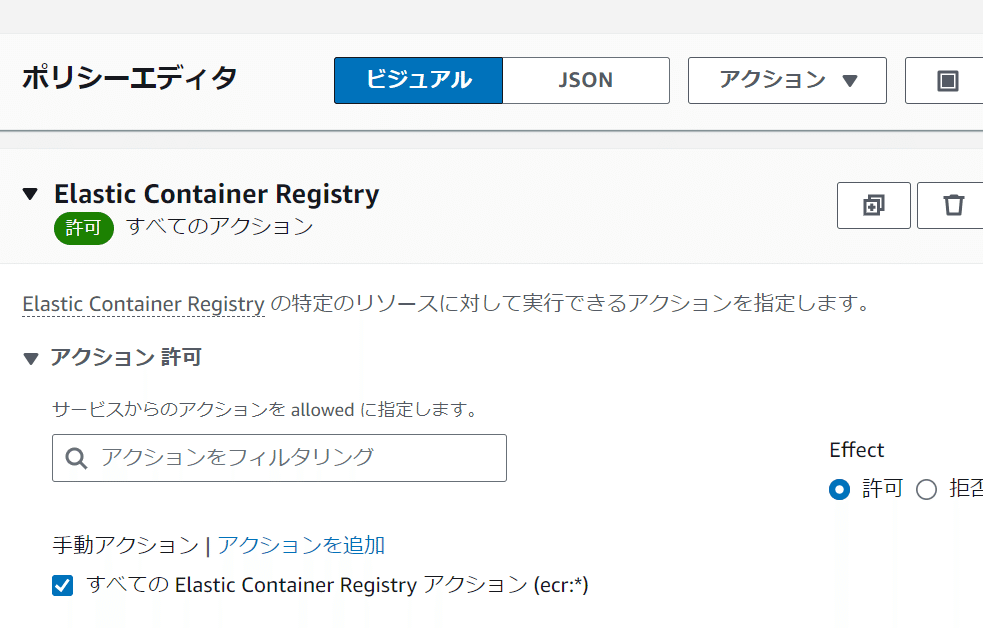Select the 拒否 Effect radio button
This screenshot has height=628, width=983.
(926, 489)
